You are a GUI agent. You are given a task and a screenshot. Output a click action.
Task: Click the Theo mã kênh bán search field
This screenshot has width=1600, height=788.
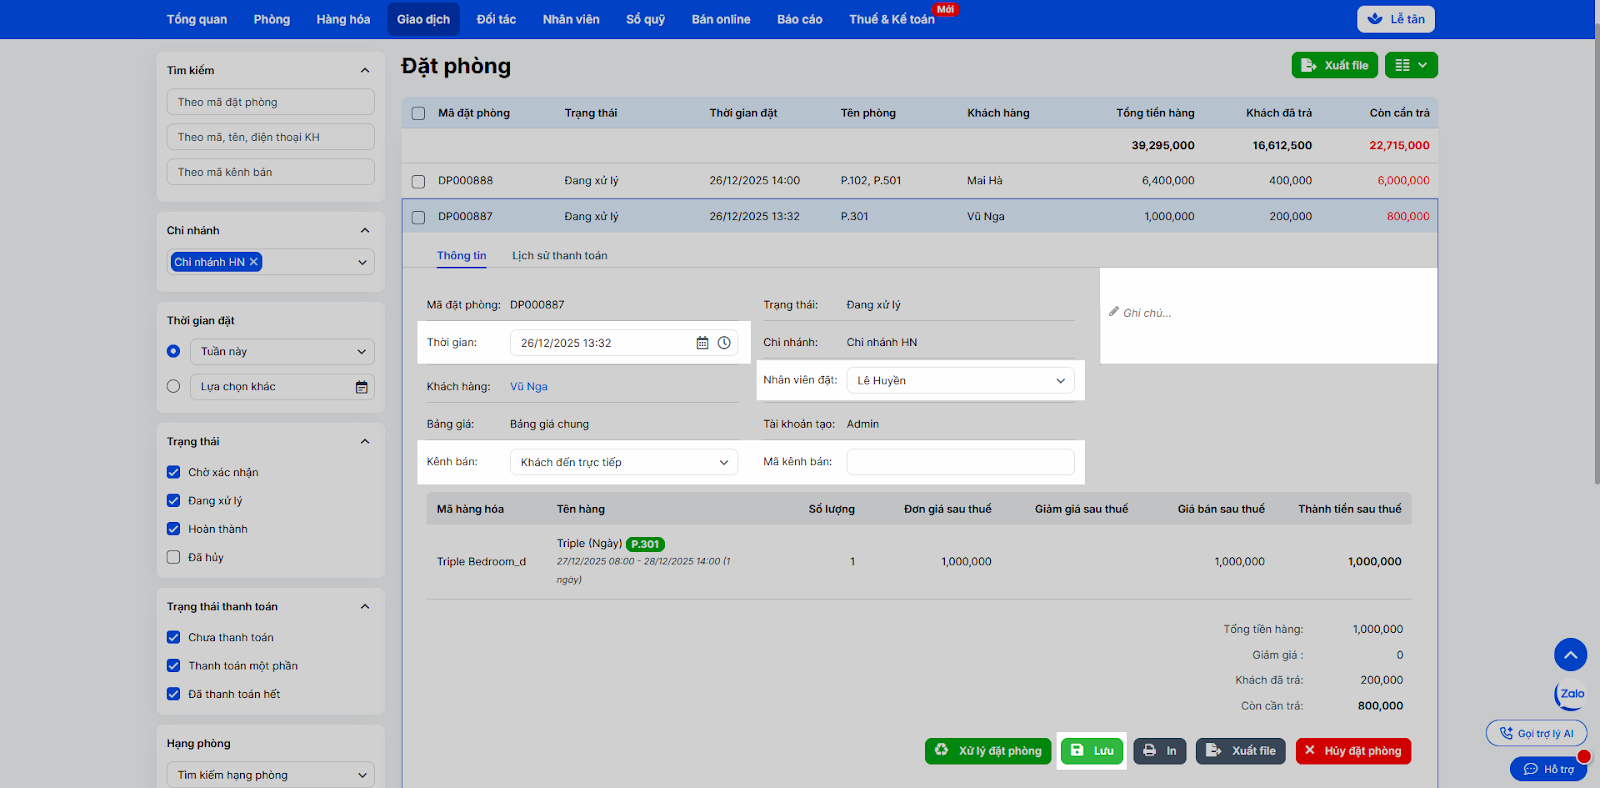271,172
